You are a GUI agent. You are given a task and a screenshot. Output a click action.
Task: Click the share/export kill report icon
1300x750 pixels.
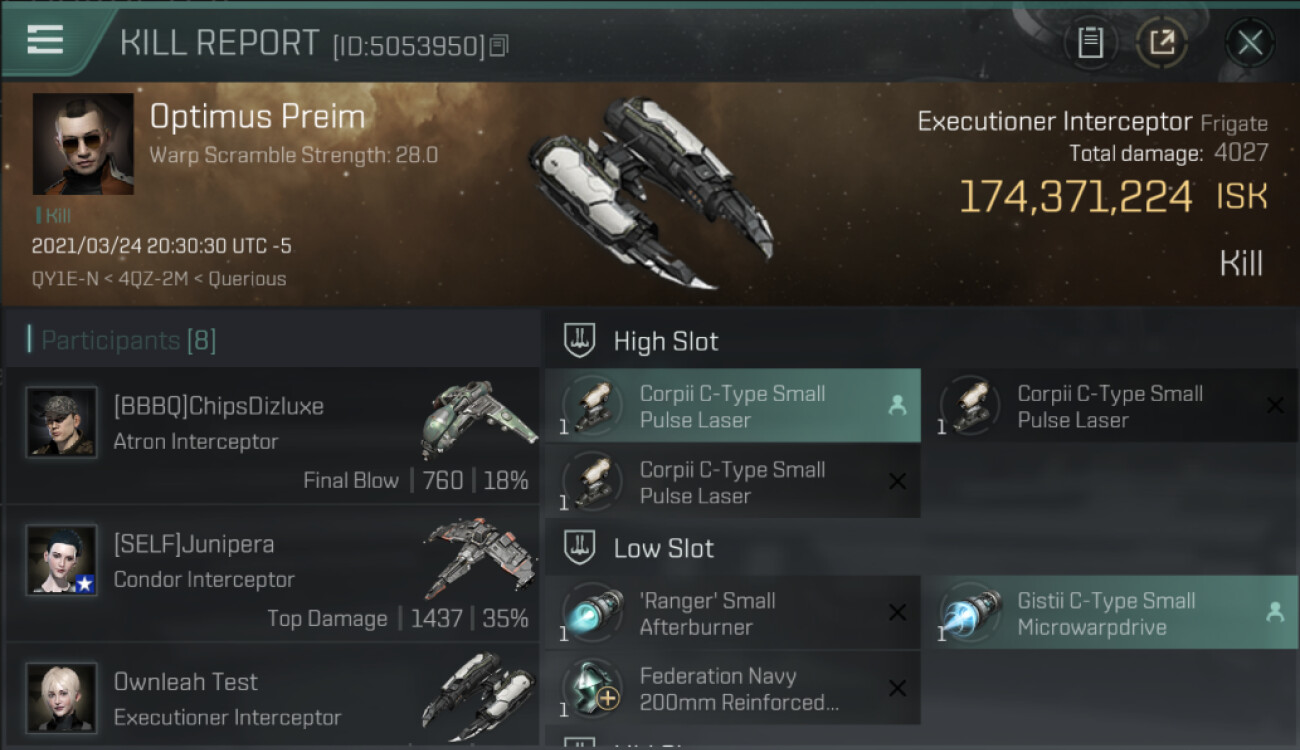click(x=1162, y=43)
